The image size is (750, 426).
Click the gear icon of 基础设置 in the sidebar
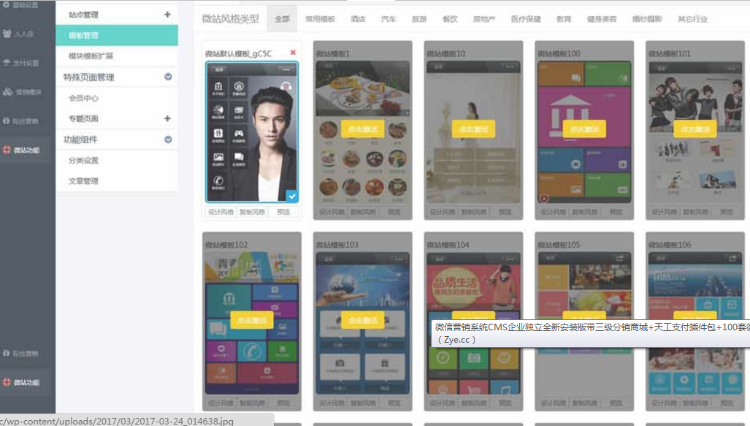6,4
